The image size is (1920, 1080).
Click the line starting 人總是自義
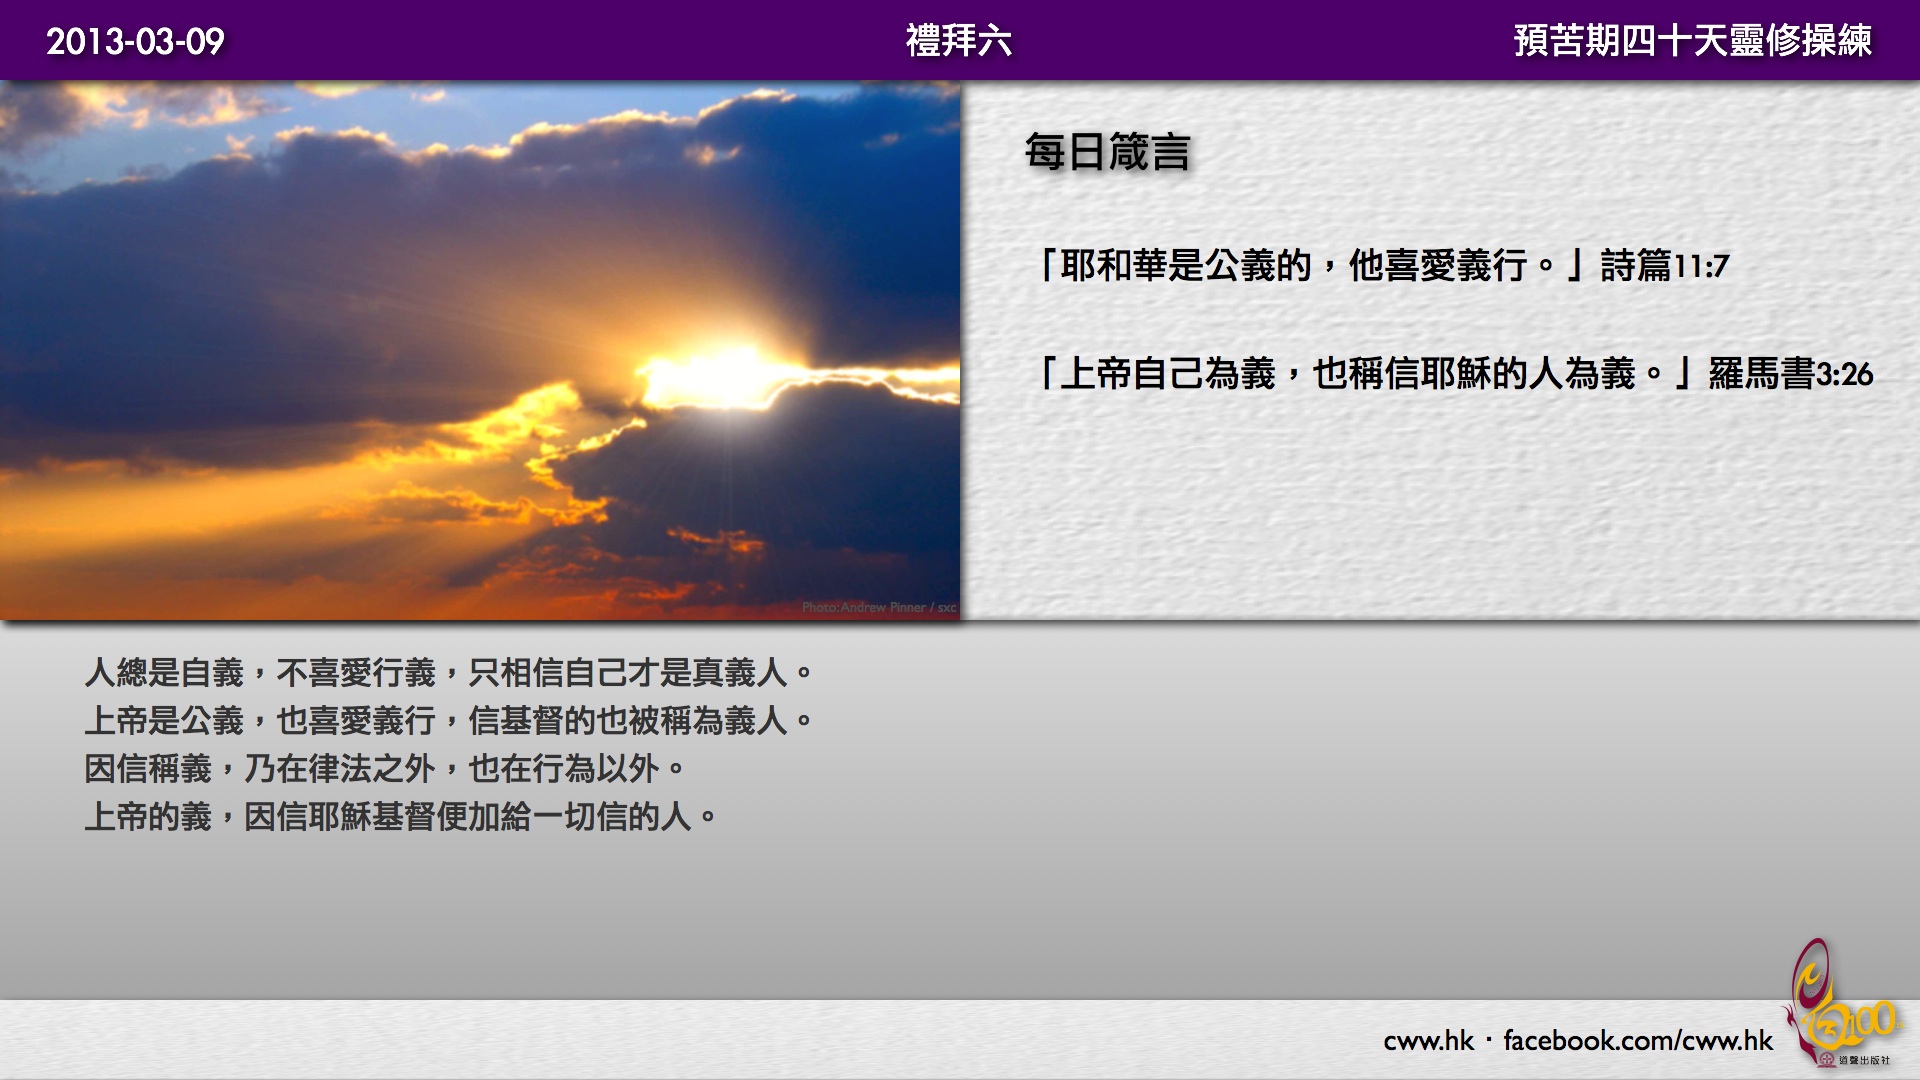coord(448,672)
